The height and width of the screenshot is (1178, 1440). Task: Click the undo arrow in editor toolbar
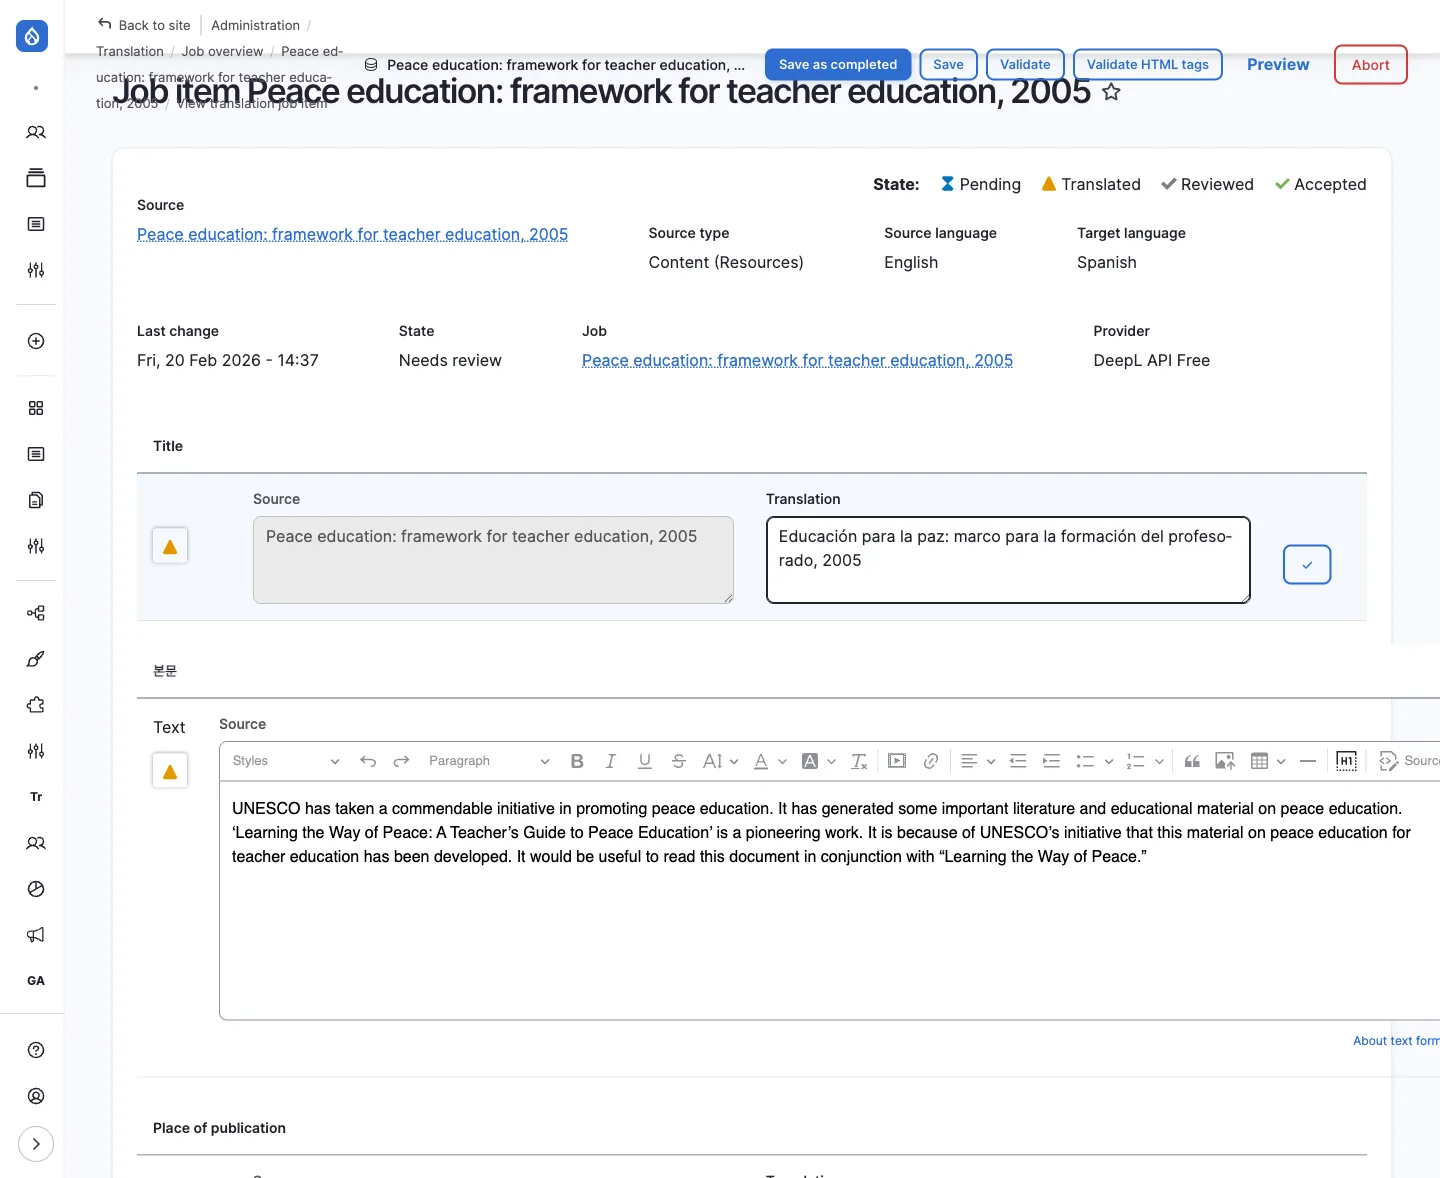368,761
